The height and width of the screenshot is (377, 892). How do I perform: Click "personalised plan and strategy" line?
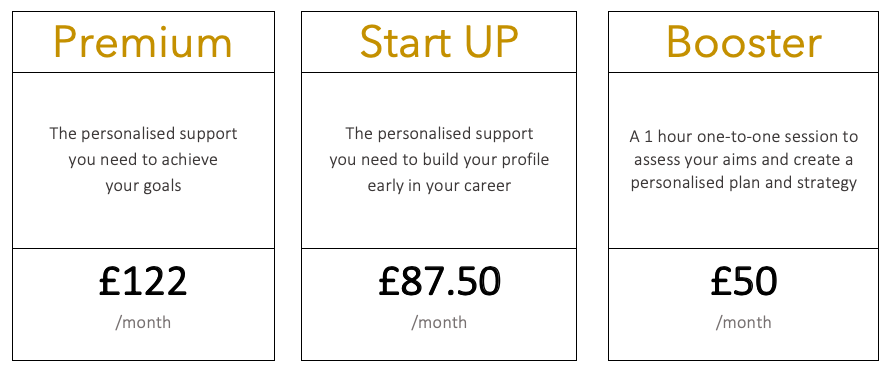tap(744, 184)
